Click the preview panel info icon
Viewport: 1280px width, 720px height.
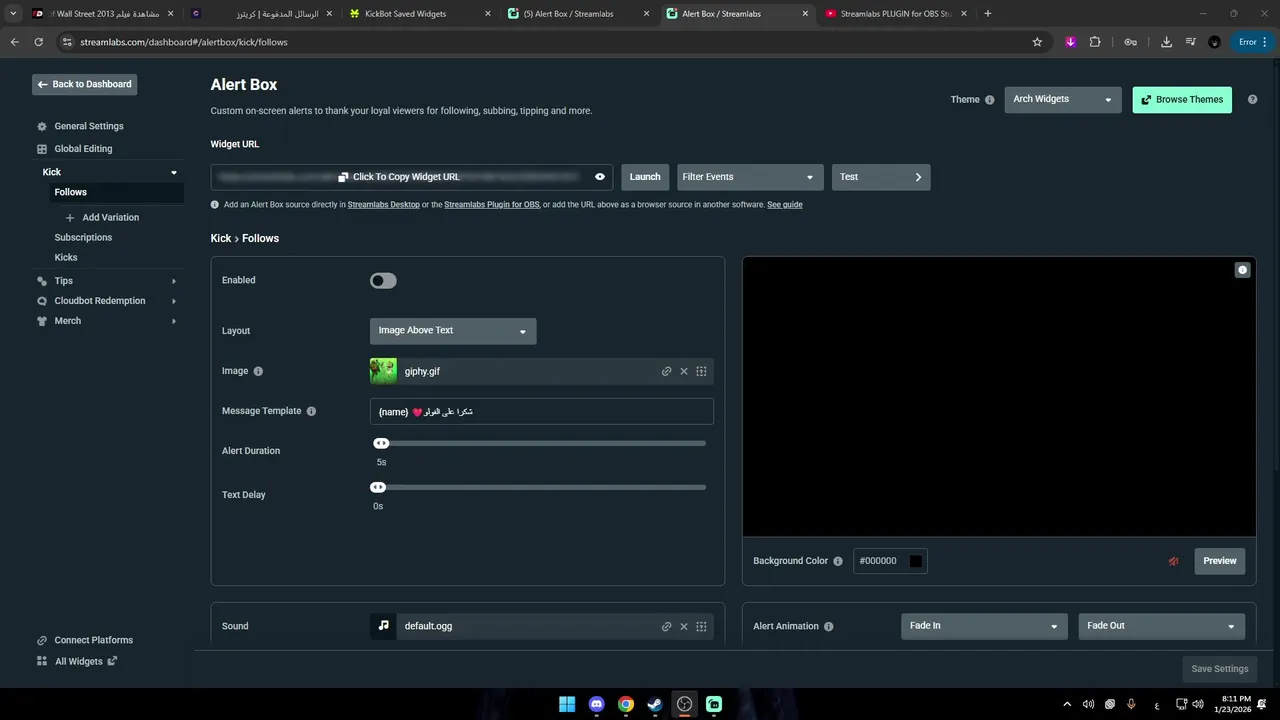click(x=1242, y=270)
